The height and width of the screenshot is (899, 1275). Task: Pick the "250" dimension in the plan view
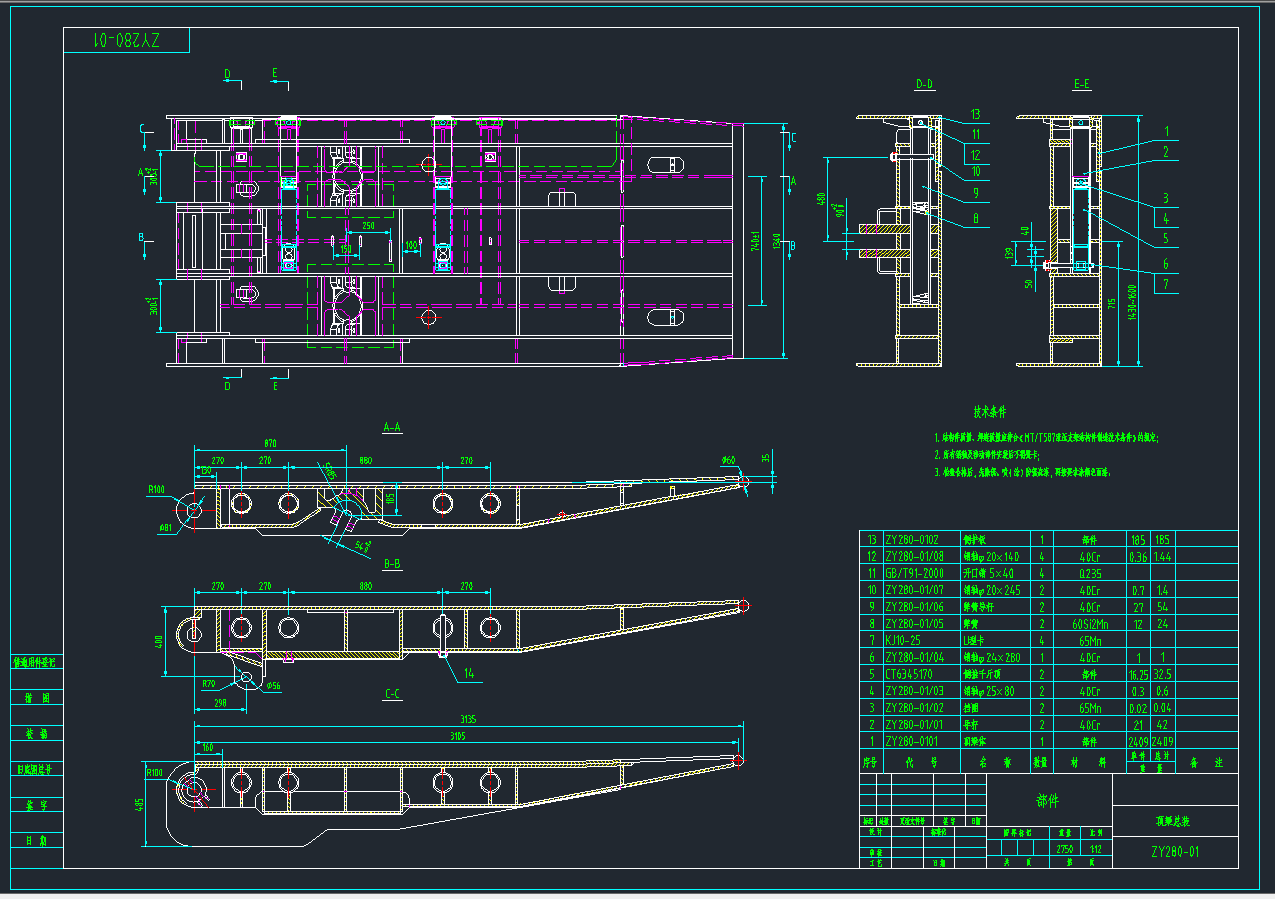point(368,228)
